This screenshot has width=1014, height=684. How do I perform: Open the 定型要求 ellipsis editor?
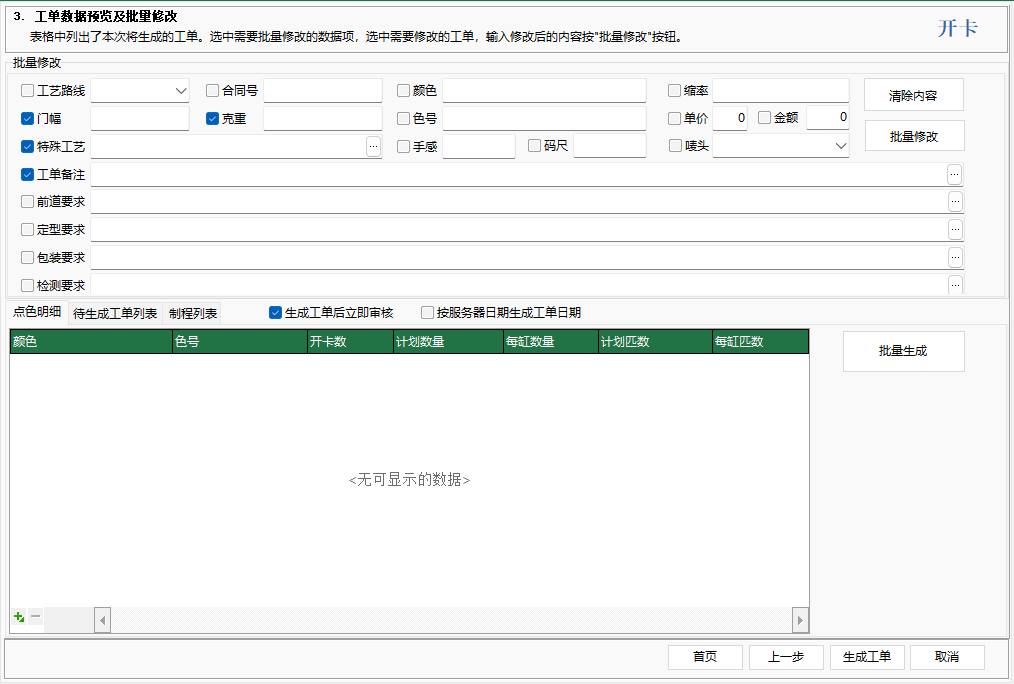pos(955,229)
